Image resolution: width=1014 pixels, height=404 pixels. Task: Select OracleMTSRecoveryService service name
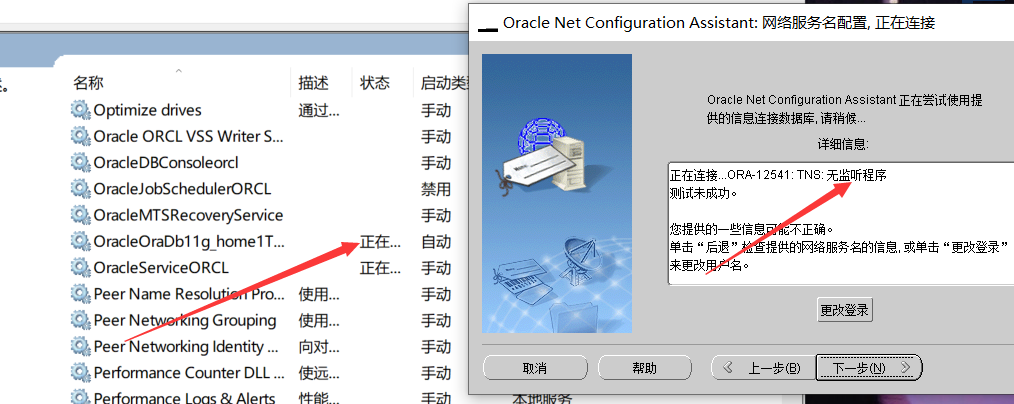point(188,215)
